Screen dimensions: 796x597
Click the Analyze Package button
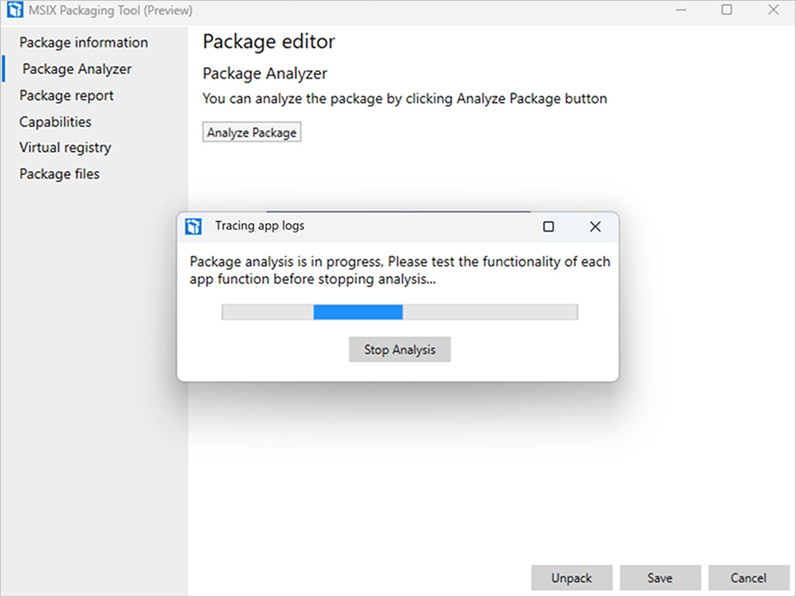pos(252,132)
